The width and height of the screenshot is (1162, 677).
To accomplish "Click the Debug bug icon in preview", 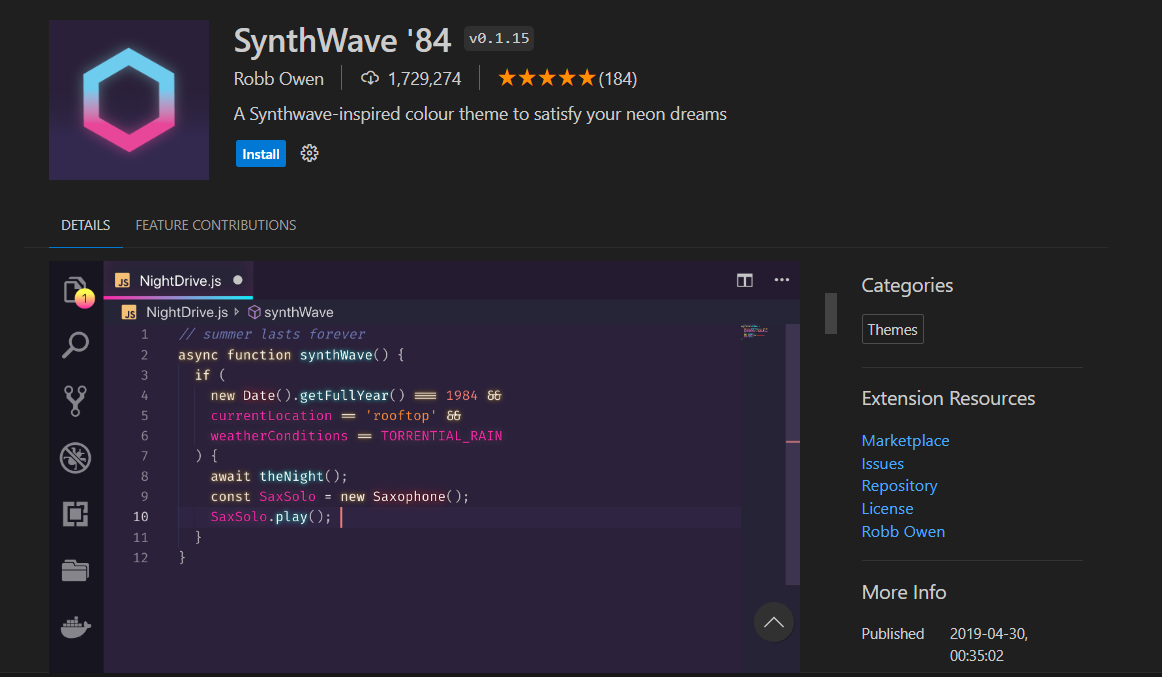I will (x=75, y=458).
